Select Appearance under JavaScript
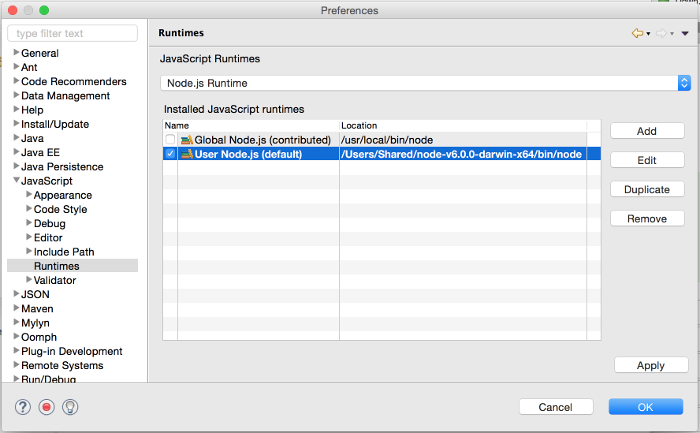700x433 pixels. pyautogui.click(x=63, y=195)
